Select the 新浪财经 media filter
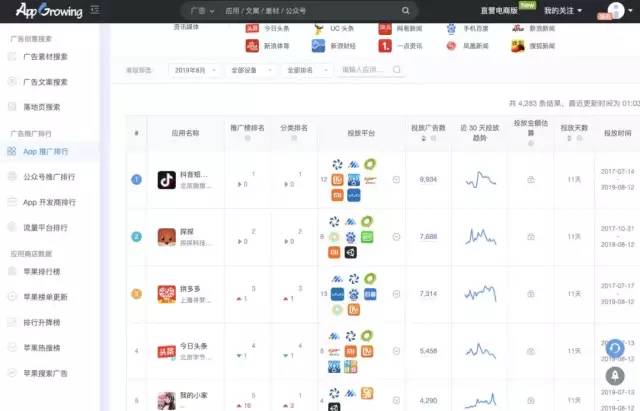The width and height of the screenshot is (640, 411). tap(333, 46)
